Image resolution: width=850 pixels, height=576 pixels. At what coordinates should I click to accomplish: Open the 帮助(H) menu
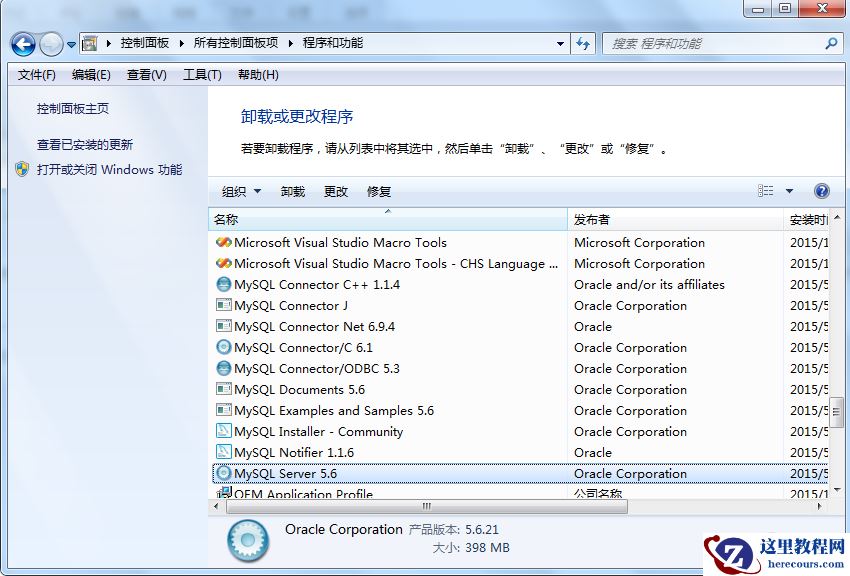click(258, 75)
